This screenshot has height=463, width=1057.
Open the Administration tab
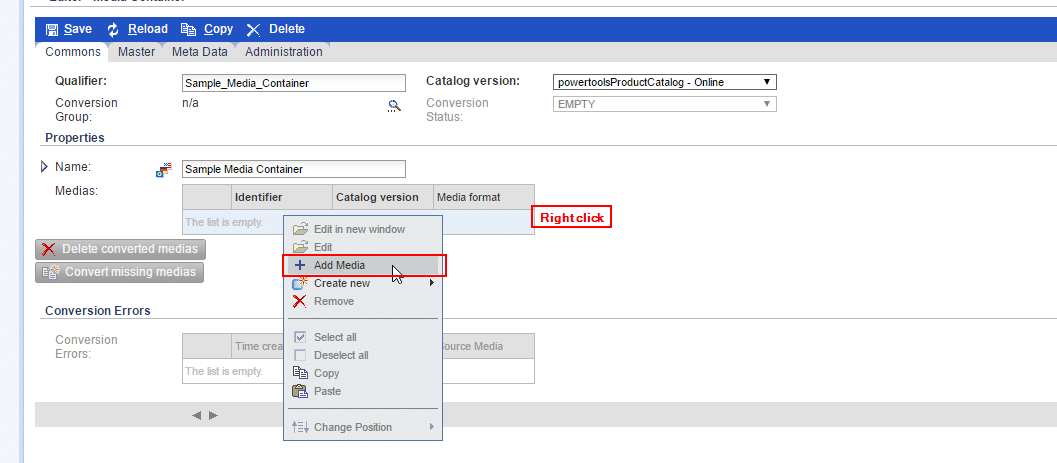tap(284, 52)
